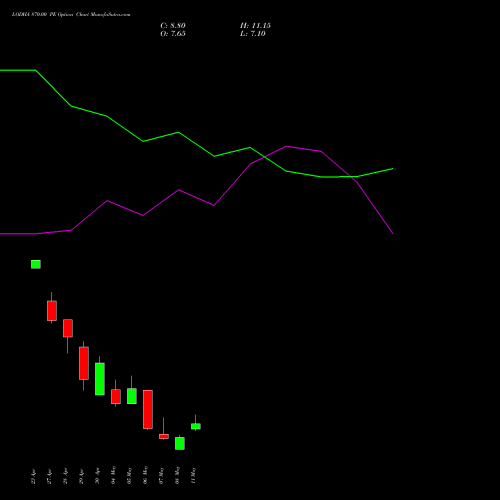Click the '05 May' date axis label

coord(129,475)
